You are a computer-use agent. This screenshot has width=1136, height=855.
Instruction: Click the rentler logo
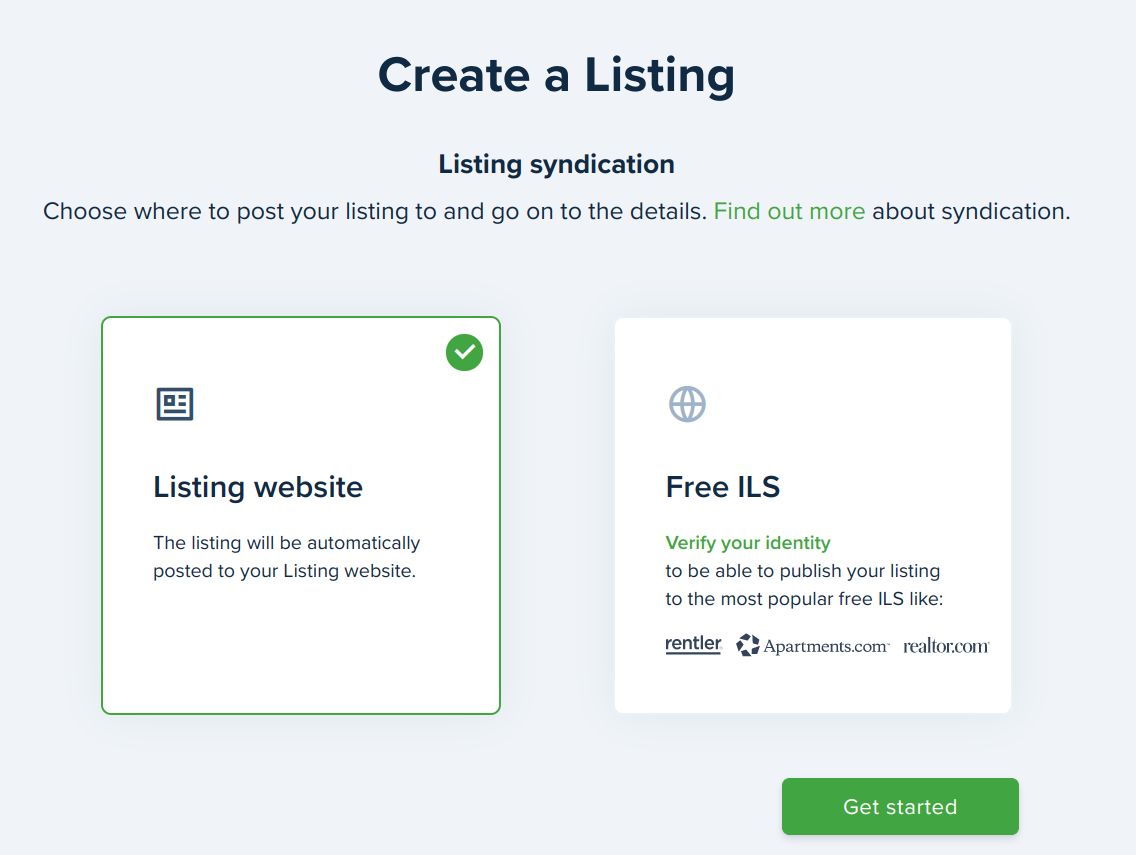pyautogui.click(x=693, y=645)
